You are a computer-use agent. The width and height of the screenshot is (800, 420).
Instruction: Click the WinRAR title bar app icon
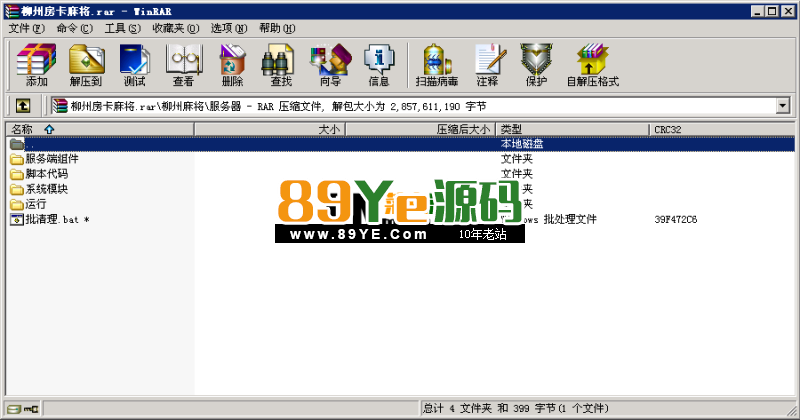pos(12,11)
